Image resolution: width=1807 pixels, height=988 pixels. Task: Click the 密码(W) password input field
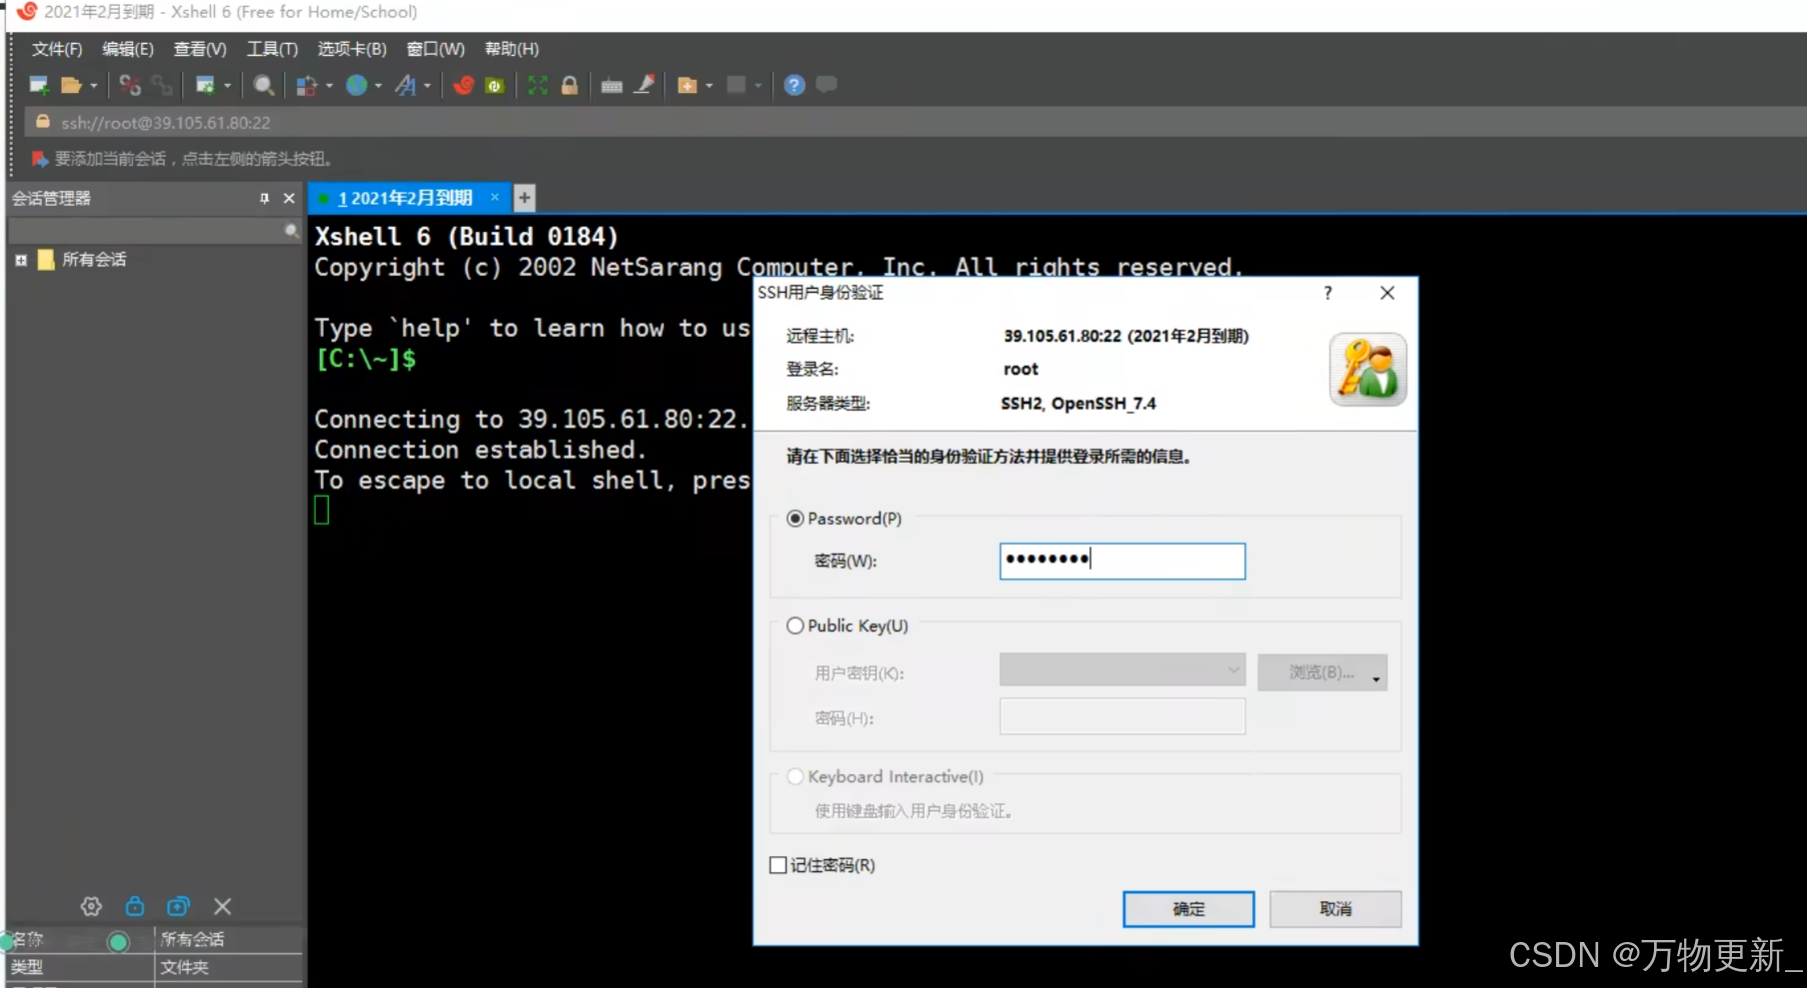[1122, 561]
